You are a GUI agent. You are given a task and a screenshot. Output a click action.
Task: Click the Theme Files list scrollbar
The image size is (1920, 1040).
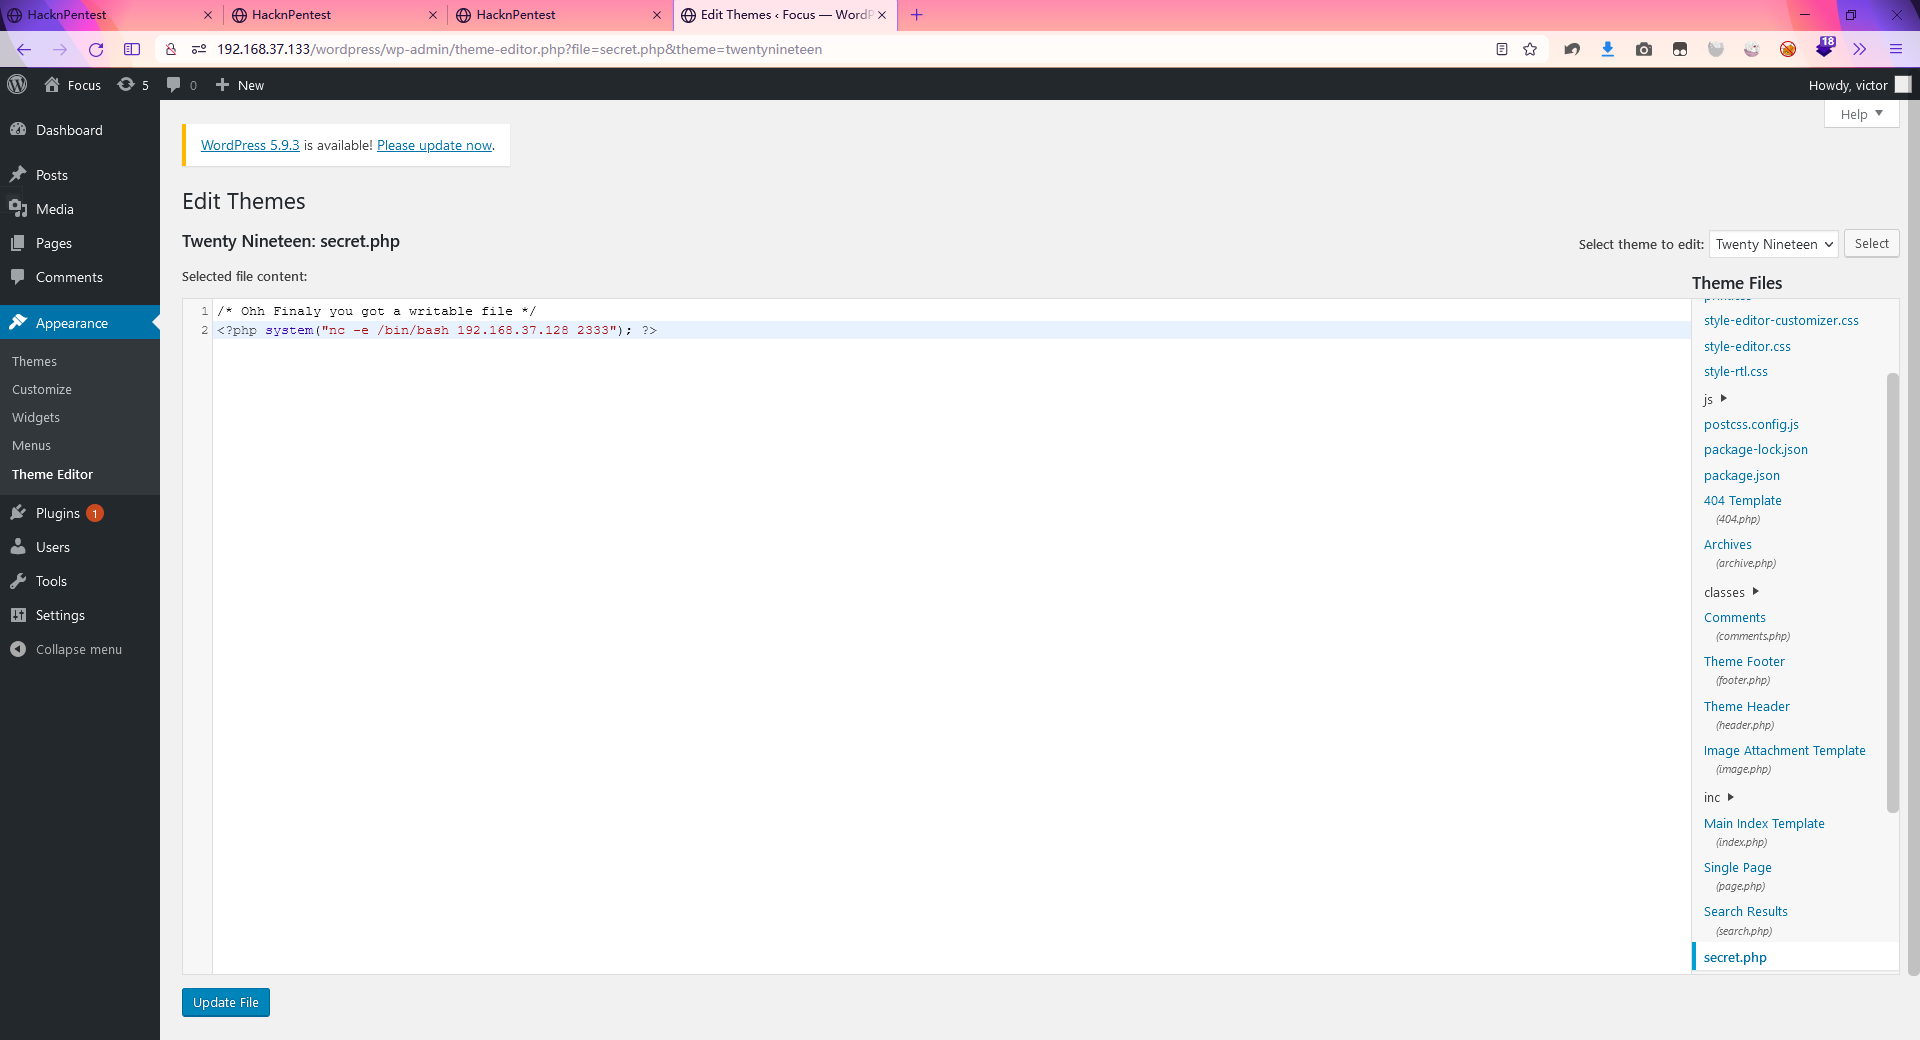point(1892,592)
